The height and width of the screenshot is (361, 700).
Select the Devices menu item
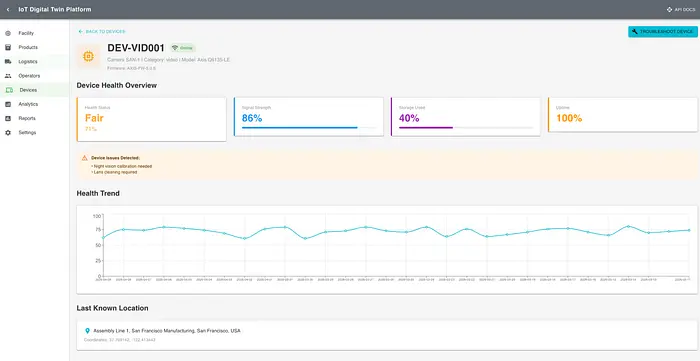(x=34, y=90)
